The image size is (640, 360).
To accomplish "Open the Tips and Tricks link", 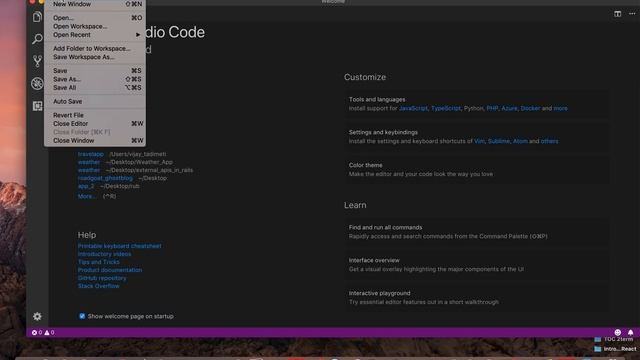I will tap(99, 262).
